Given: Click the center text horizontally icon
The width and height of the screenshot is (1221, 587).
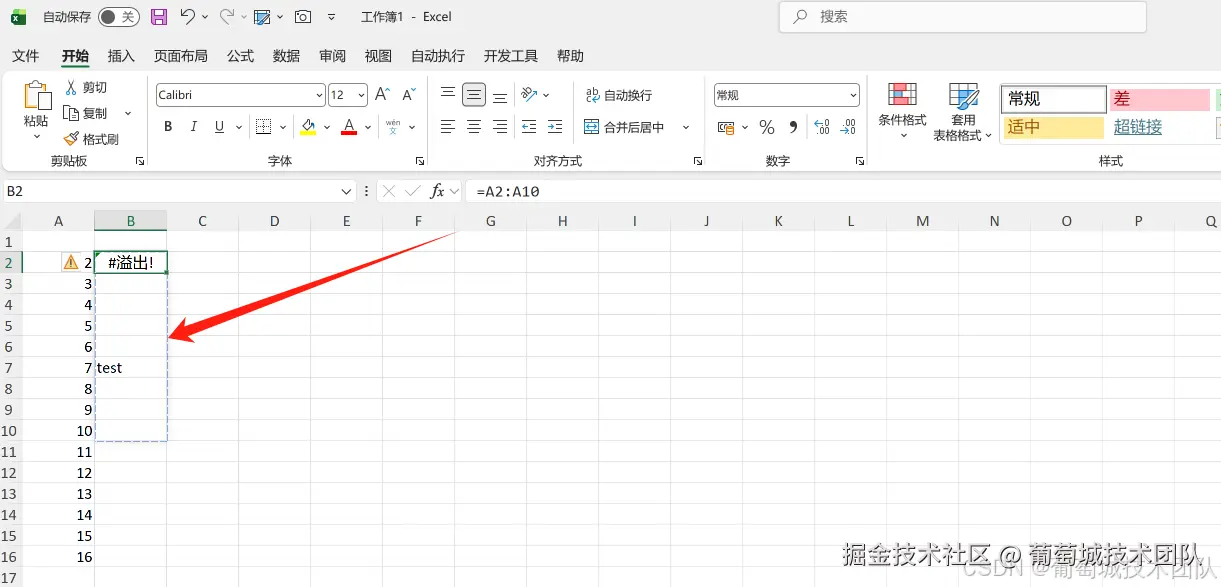Looking at the screenshot, I should 474,127.
